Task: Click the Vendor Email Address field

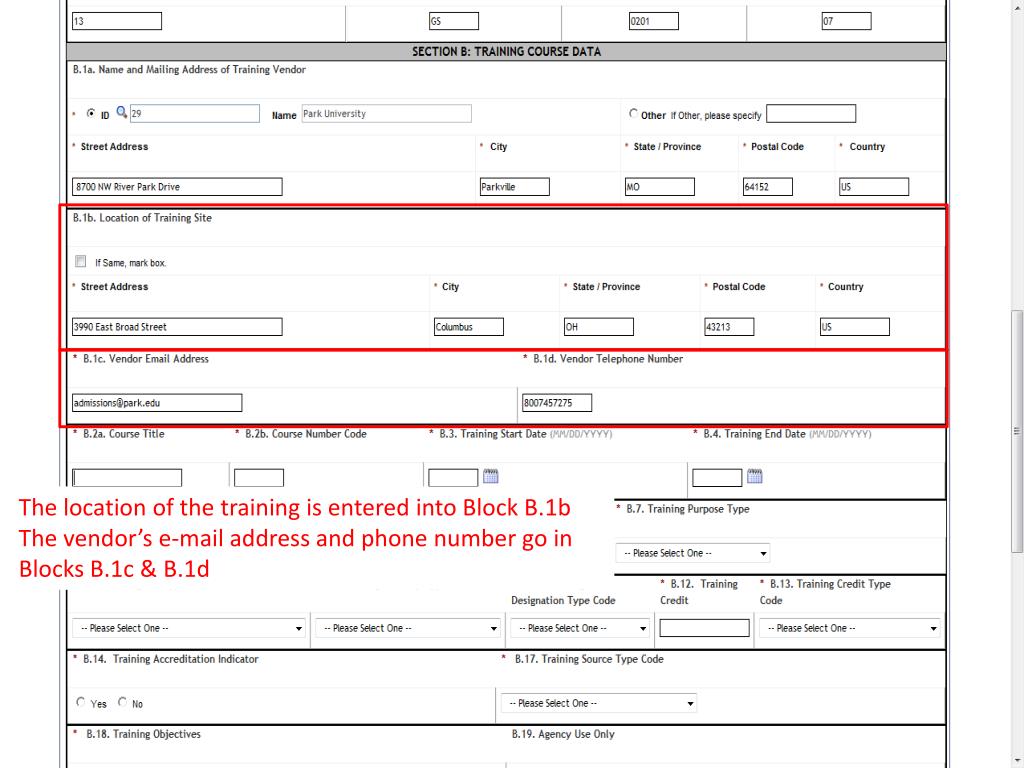Action: pyautogui.click(x=157, y=403)
